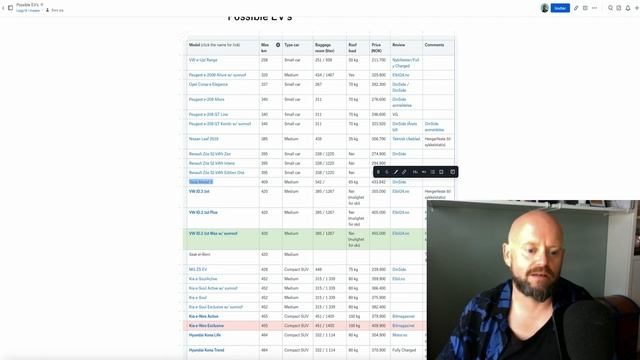Add comment with last floating toolbar icon
Image resolution: width=640 pixels, height=360 pixels.
click(x=452, y=172)
